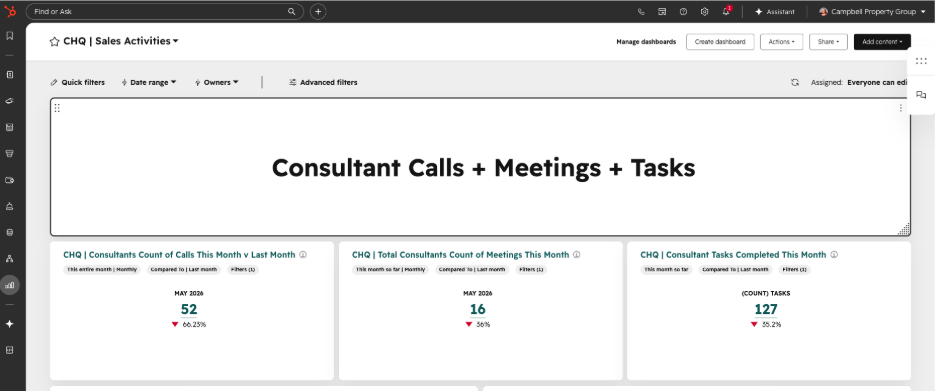The width and height of the screenshot is (936, 391).
Task: Click Manage dashboards link
Action: tap(646, 42)
